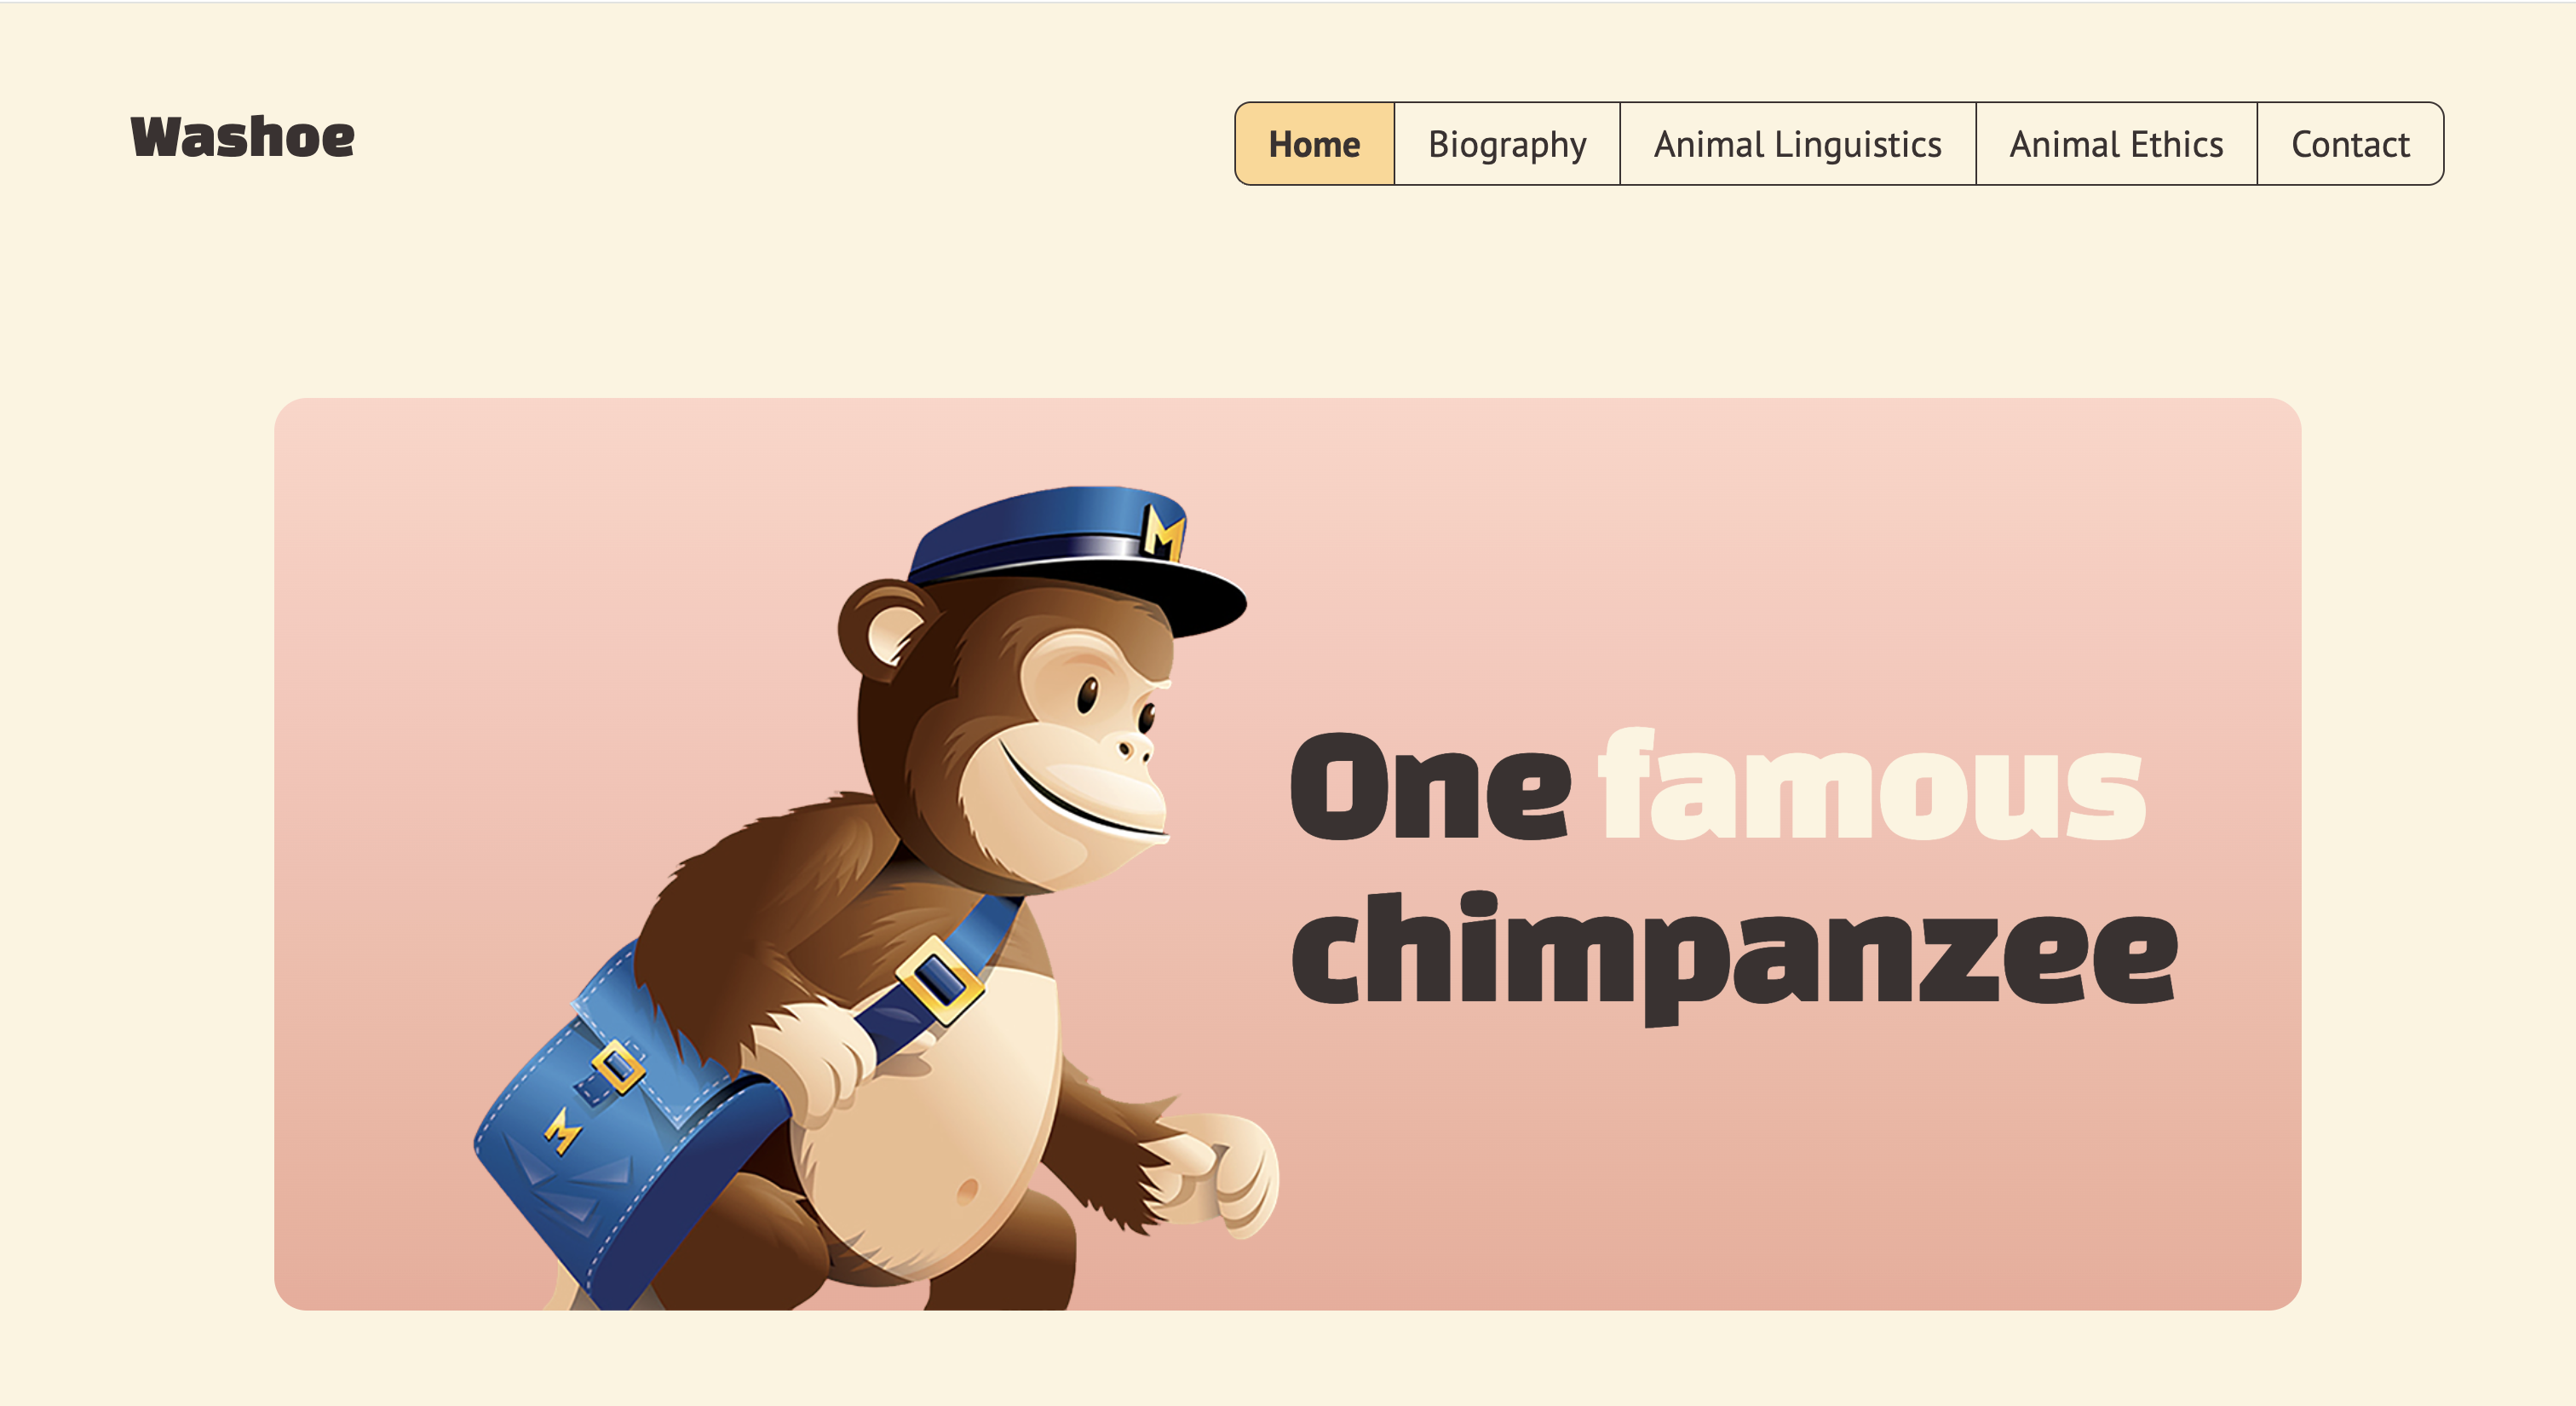The width and height of the screenshot is (2576, 1406).
Task: Click the Washoe site logo
Action: pyautogui.click(x=242, y=137)
